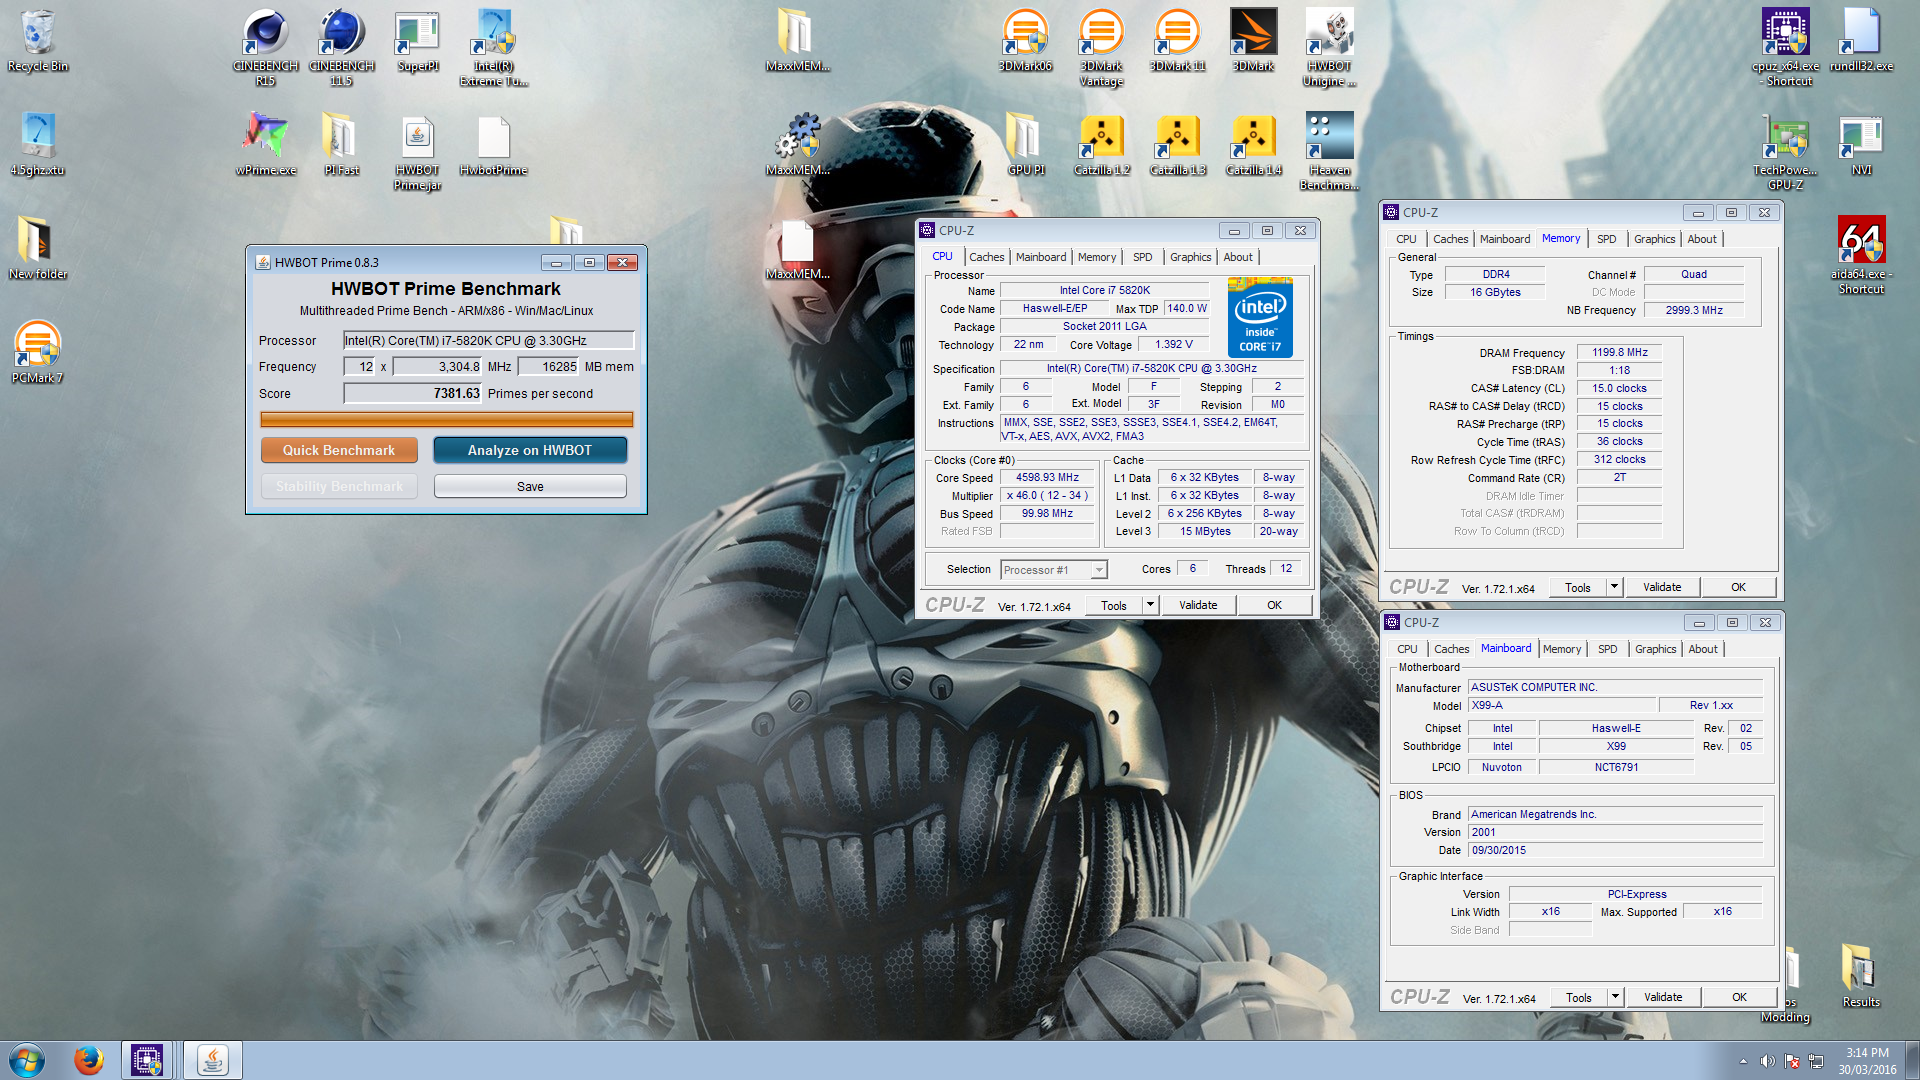Click Validate in center CPU-Z window

pos(1198,605)
